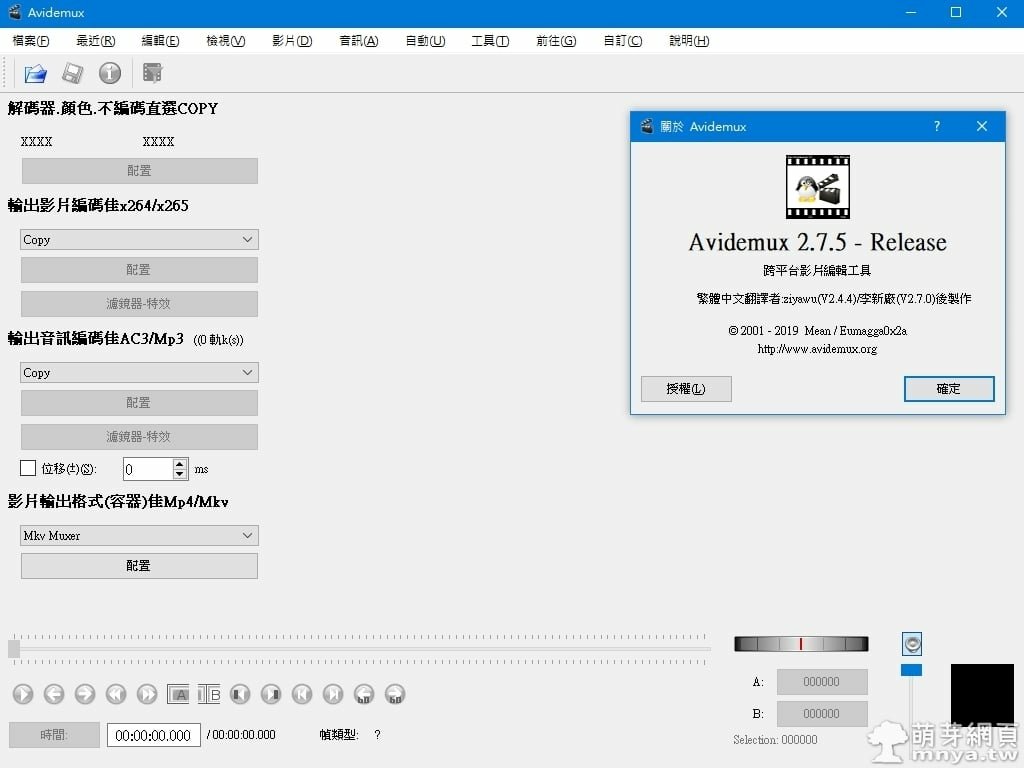Enable the 位移 audio shift checkbox

click(x=28, y=468)
